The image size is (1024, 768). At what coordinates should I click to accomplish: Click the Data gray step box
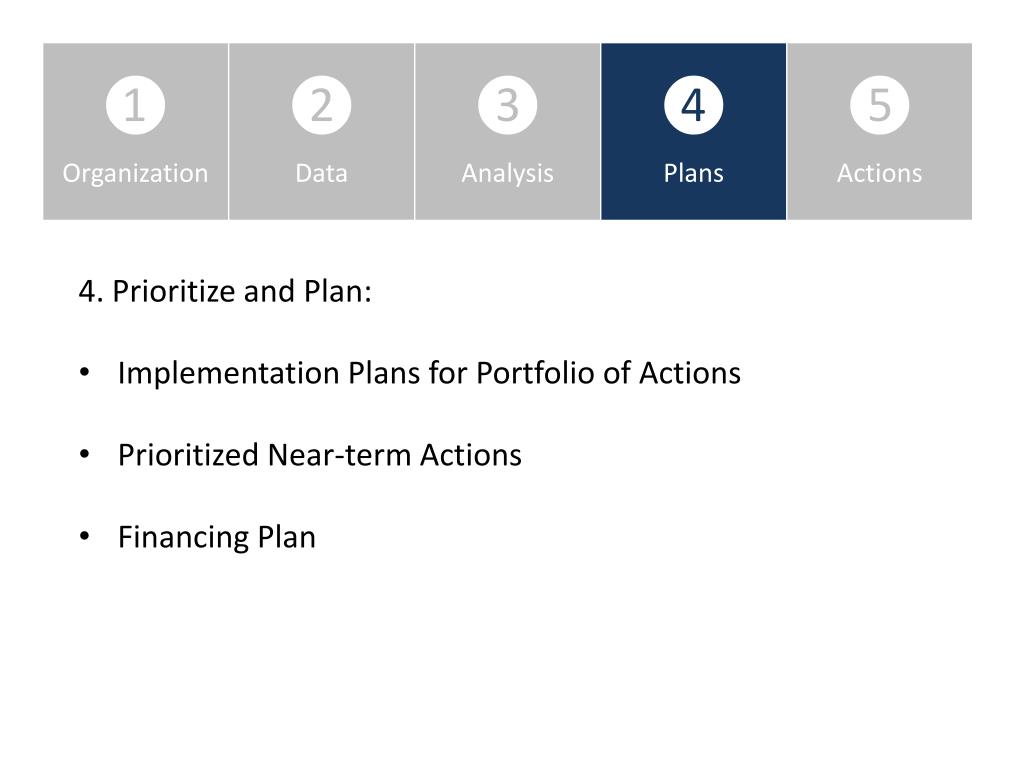[x=321, y=131]
